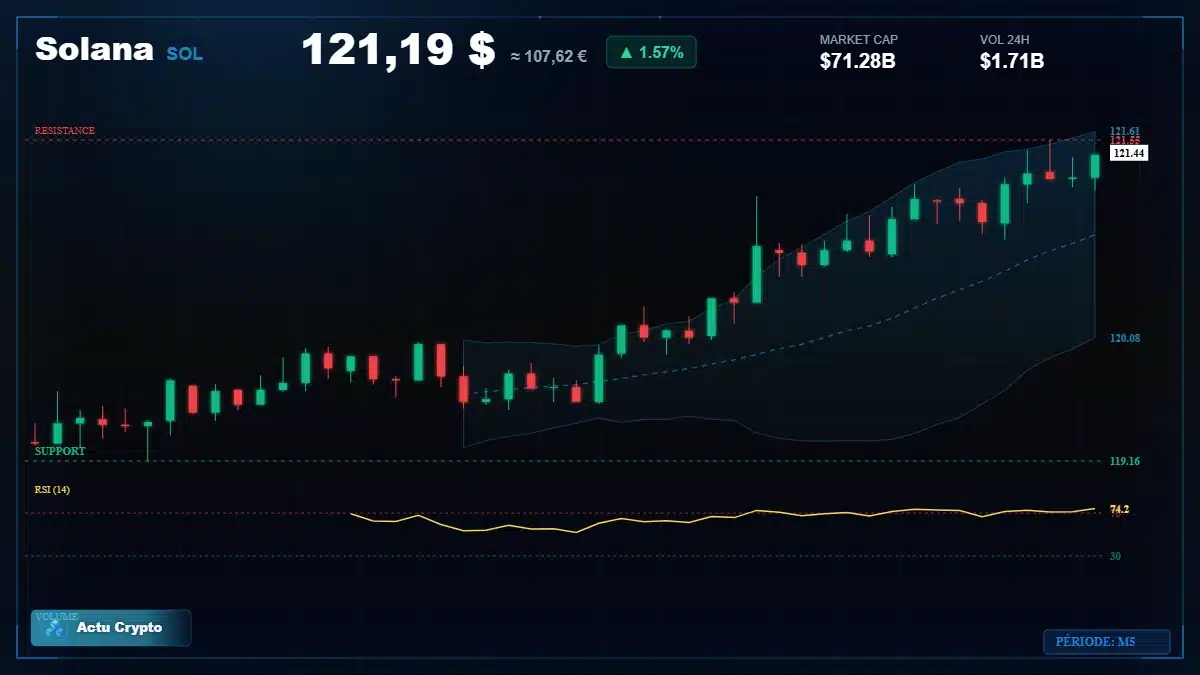Click the Actu Crypto label text
Screen dimensions: 1200x675
click(119, 628)
